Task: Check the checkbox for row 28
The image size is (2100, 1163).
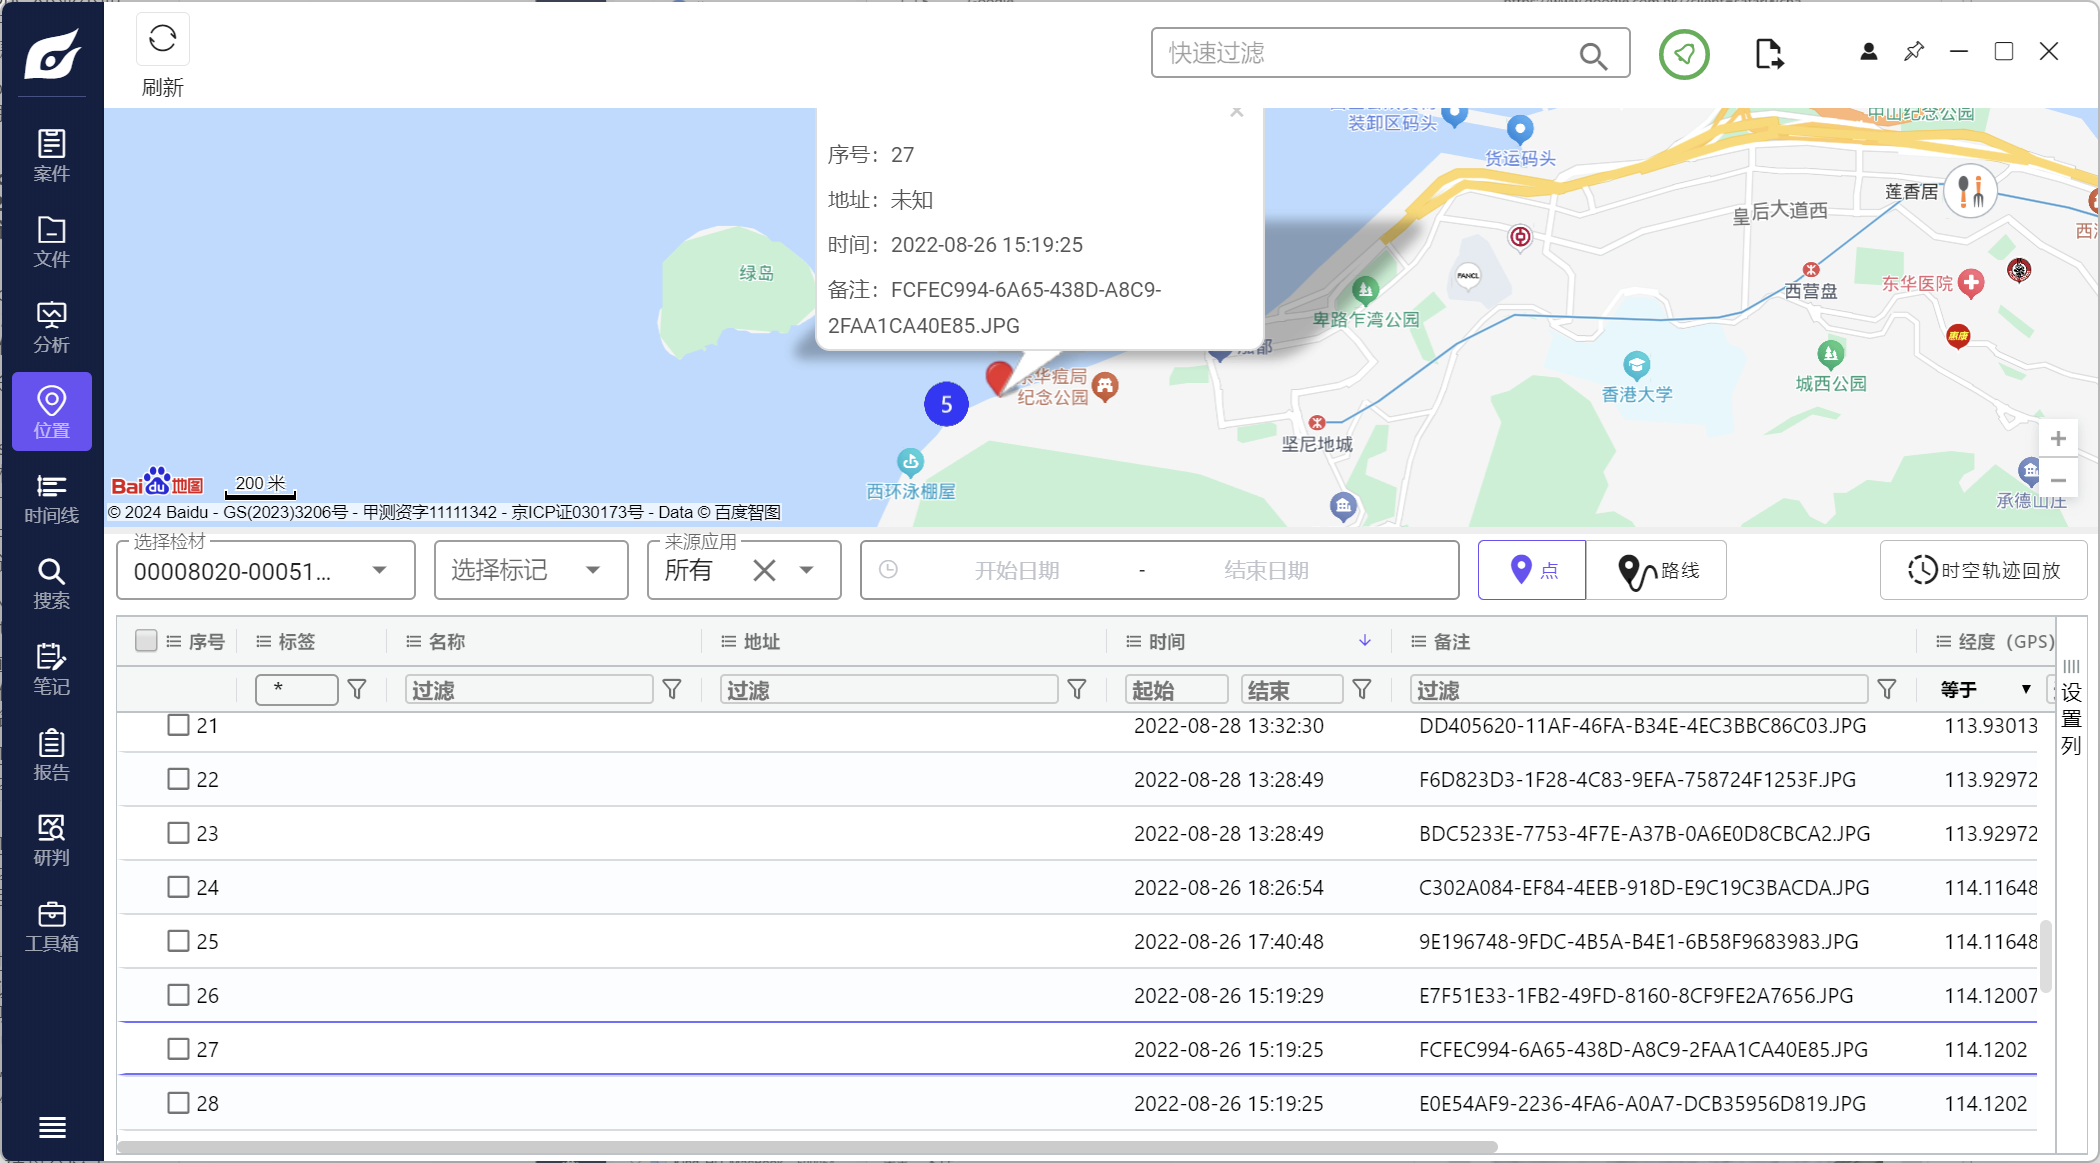Action: pos(178,1103)
